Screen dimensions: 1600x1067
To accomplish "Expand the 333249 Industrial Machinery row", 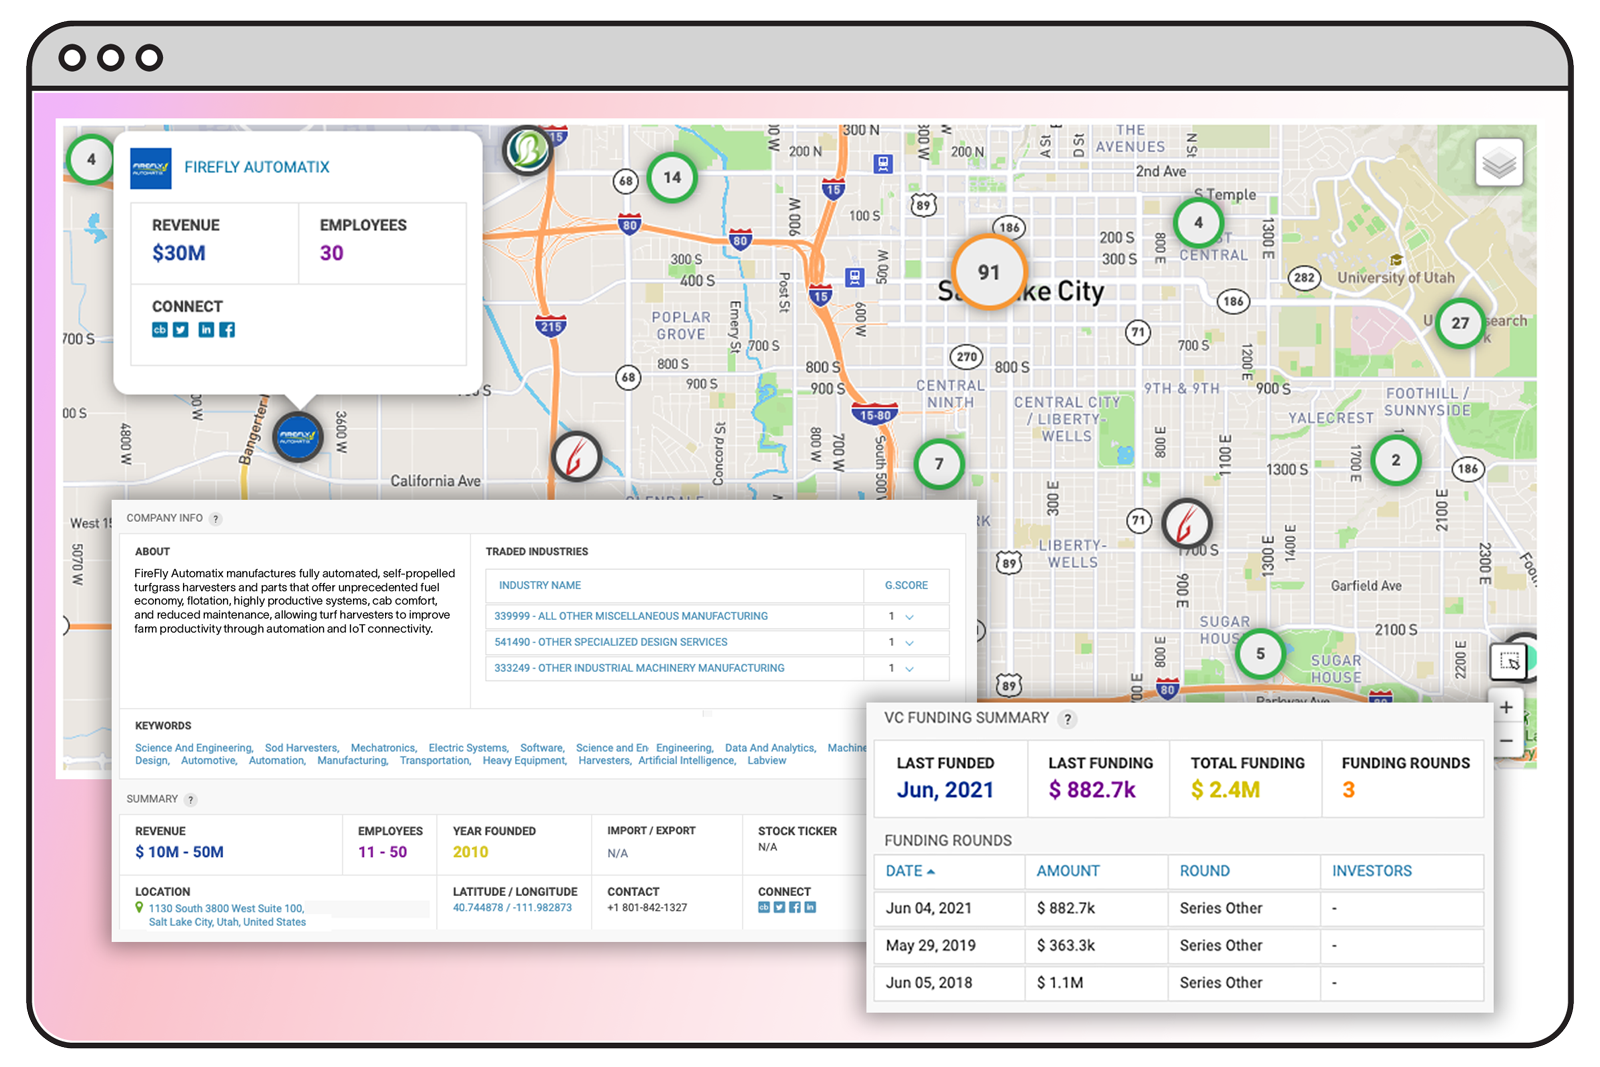I will click(909, 669).
